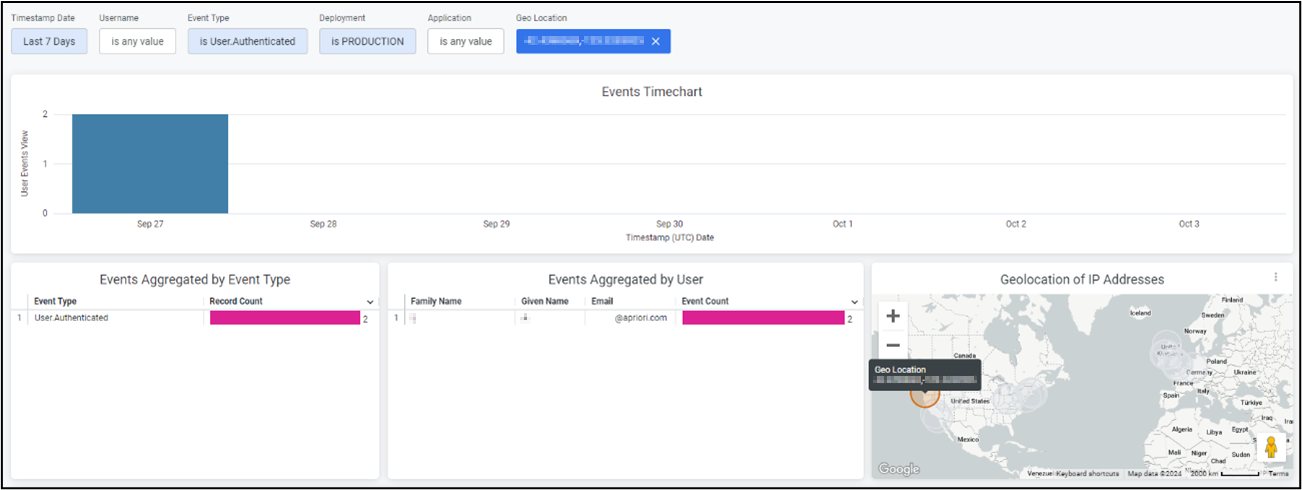
Task: Click the Sep 27 bar in Events Timechart
Action: pos(150,164)
